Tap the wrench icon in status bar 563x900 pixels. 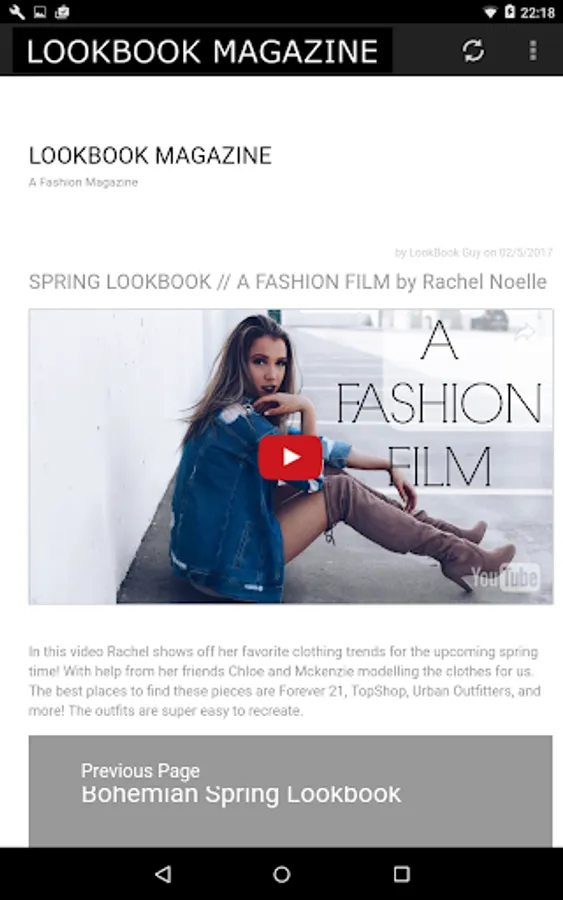(17, 11)
